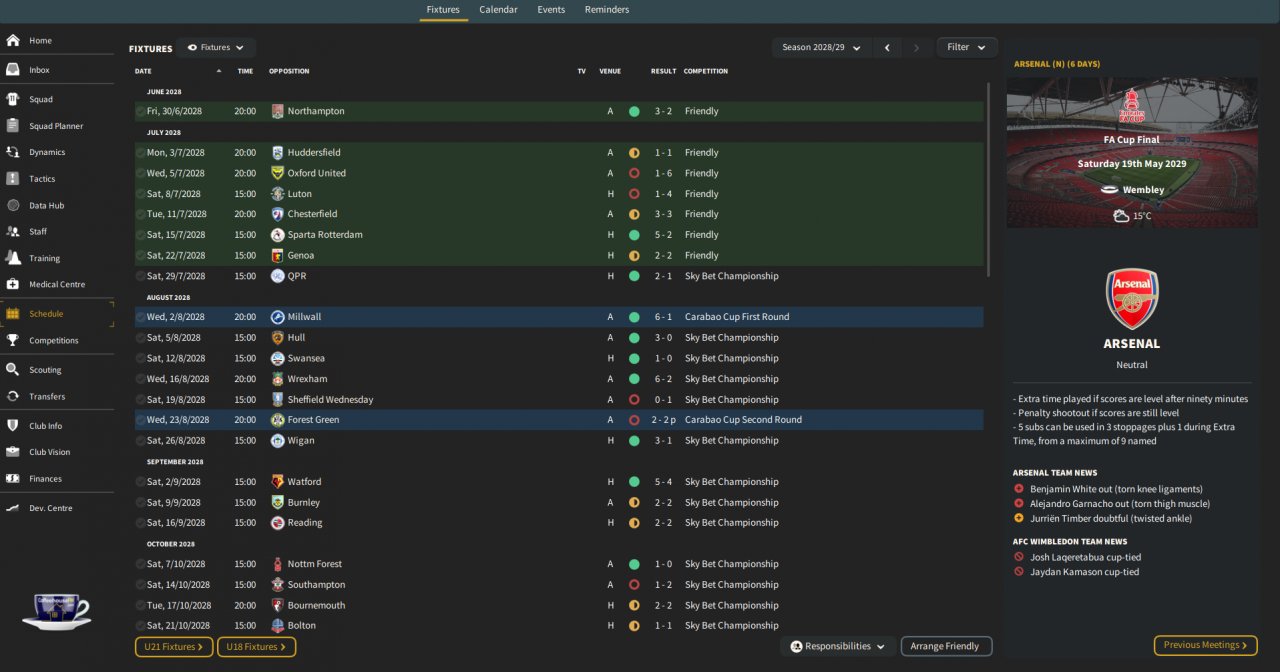Toggle the circle marker on Wigan fixture row

(x=140, y=440)
